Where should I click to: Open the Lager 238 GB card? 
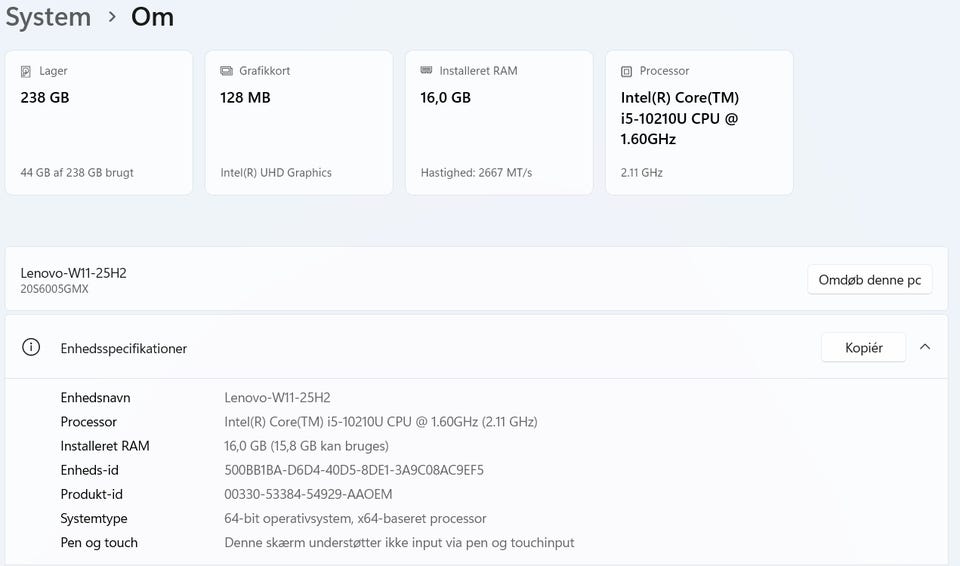pos(98,122)
